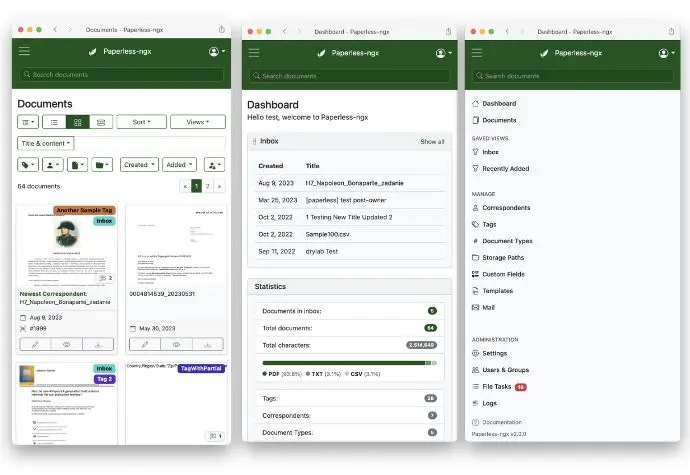Open user account menu in middle Dashboard window
Image resolution: width=690 pixels, height=475 pixels.
point(444,53)
